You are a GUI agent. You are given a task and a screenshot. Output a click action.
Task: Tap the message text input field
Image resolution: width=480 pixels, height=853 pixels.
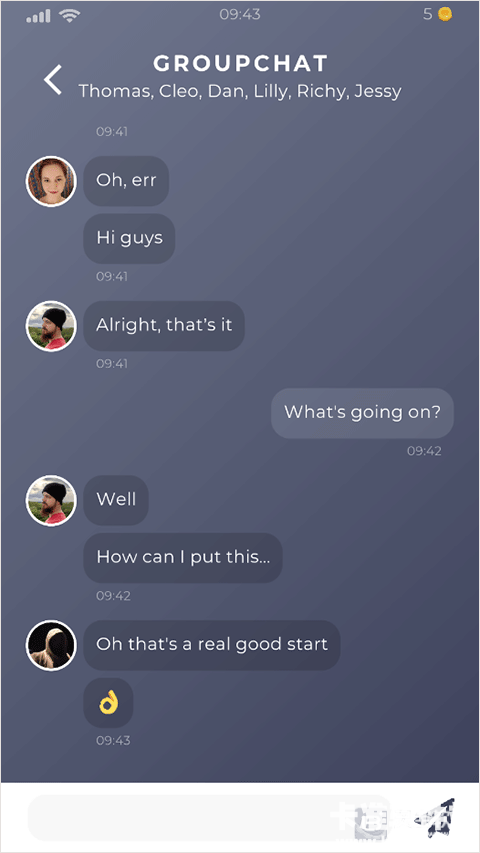pos(210,818)
